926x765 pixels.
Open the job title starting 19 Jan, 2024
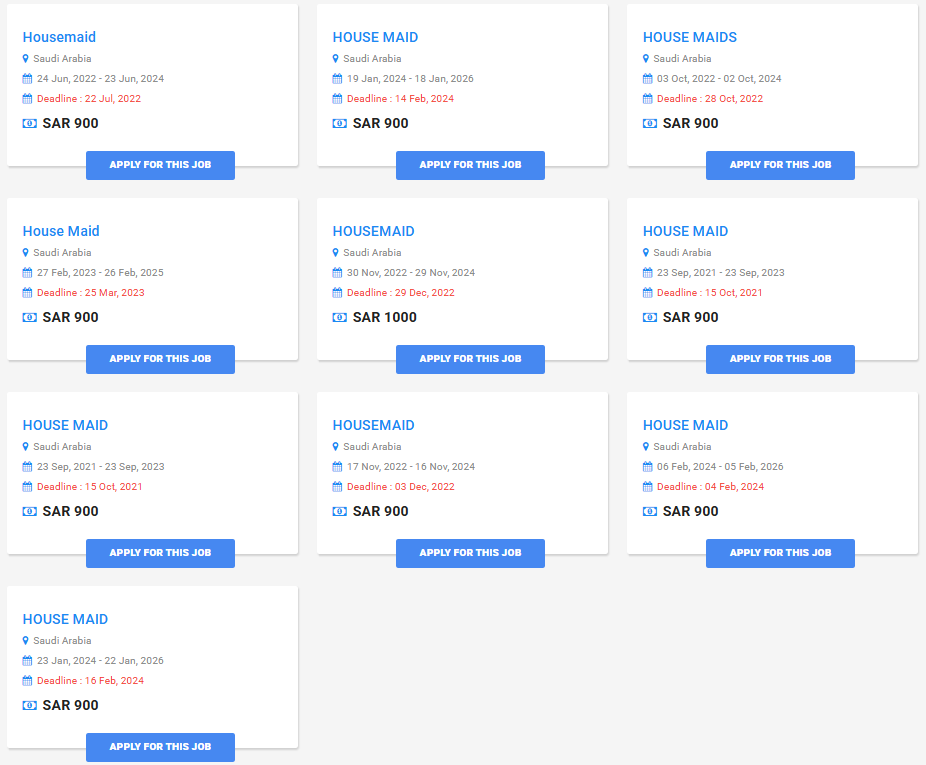click(x=375, y=37)
